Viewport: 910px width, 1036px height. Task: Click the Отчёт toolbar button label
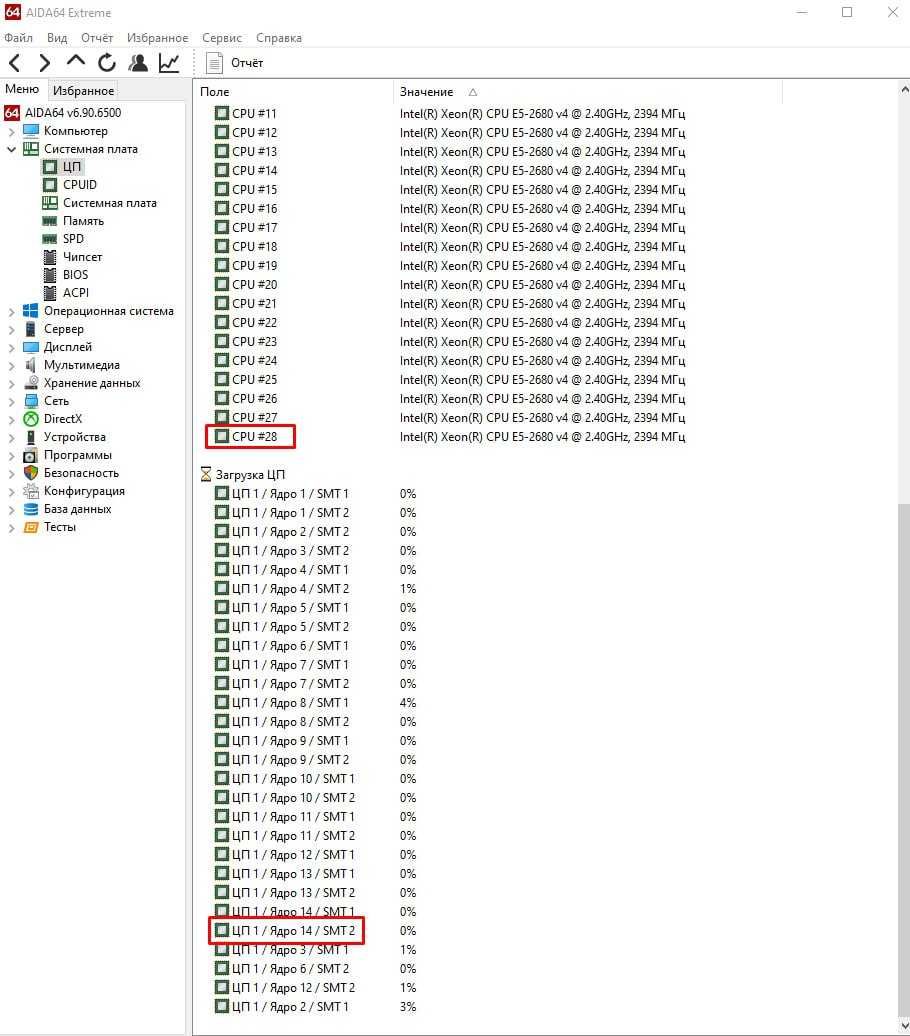click(247, 63)
